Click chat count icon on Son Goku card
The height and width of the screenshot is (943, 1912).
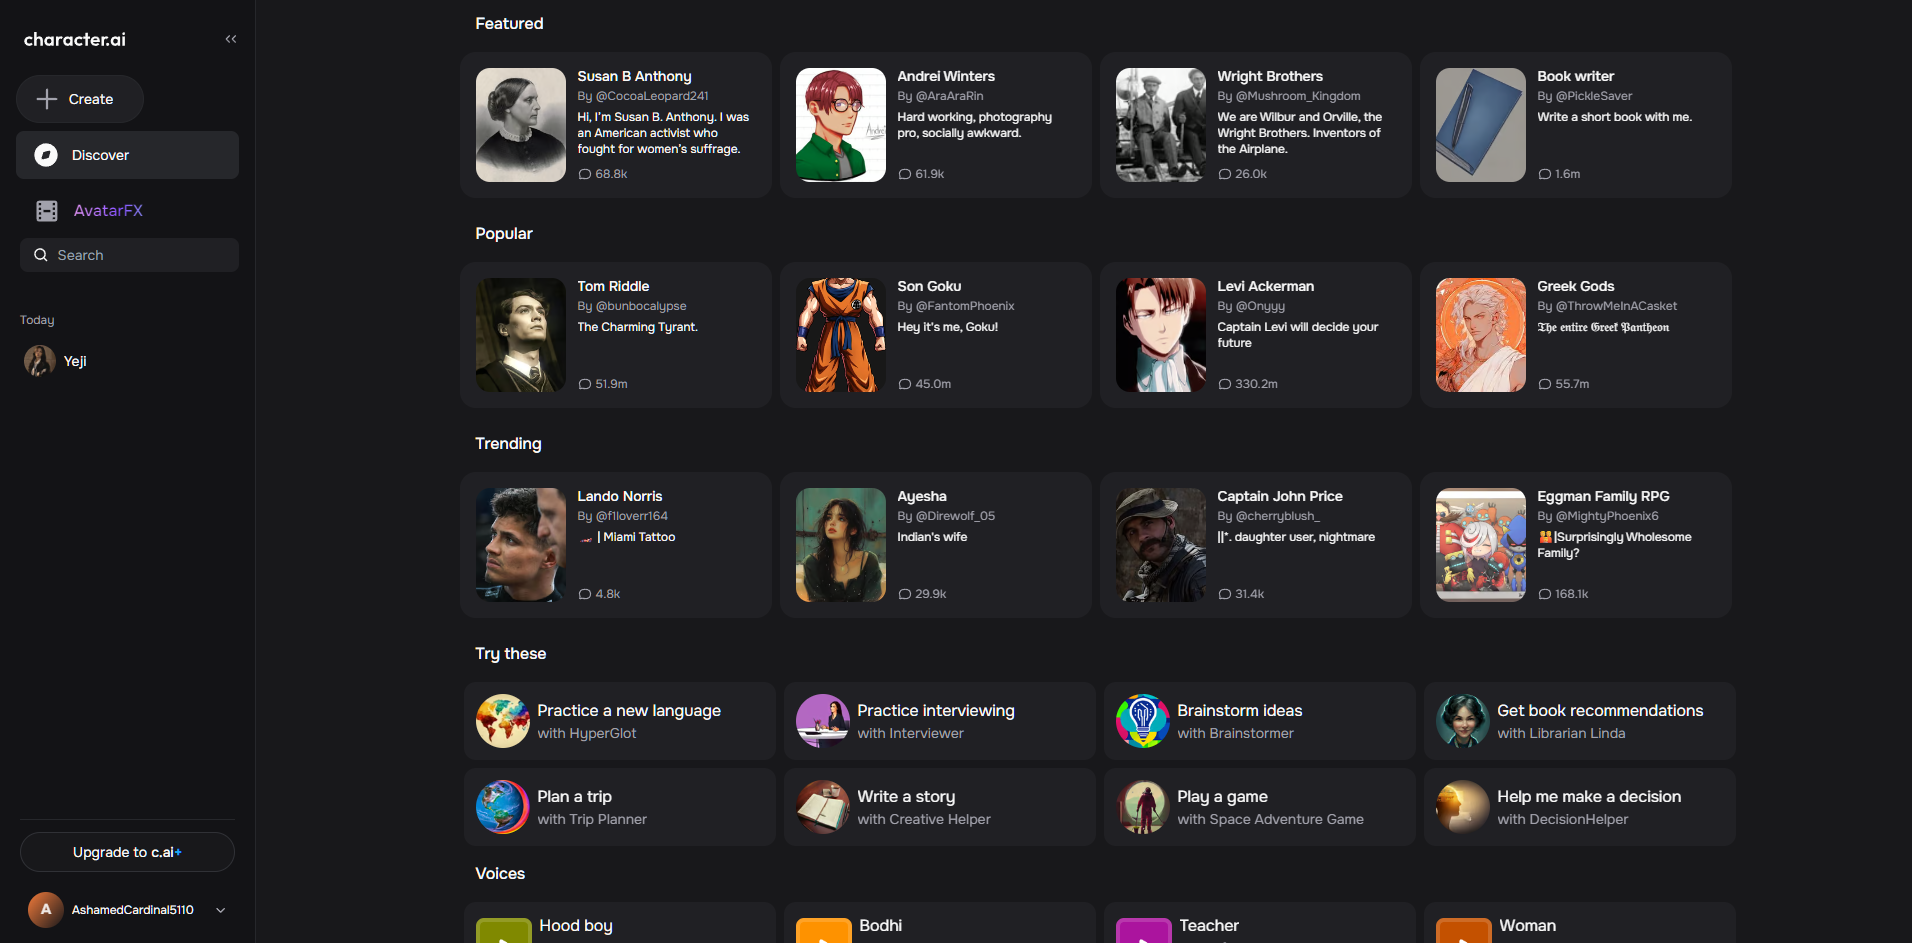click(905, 384)
